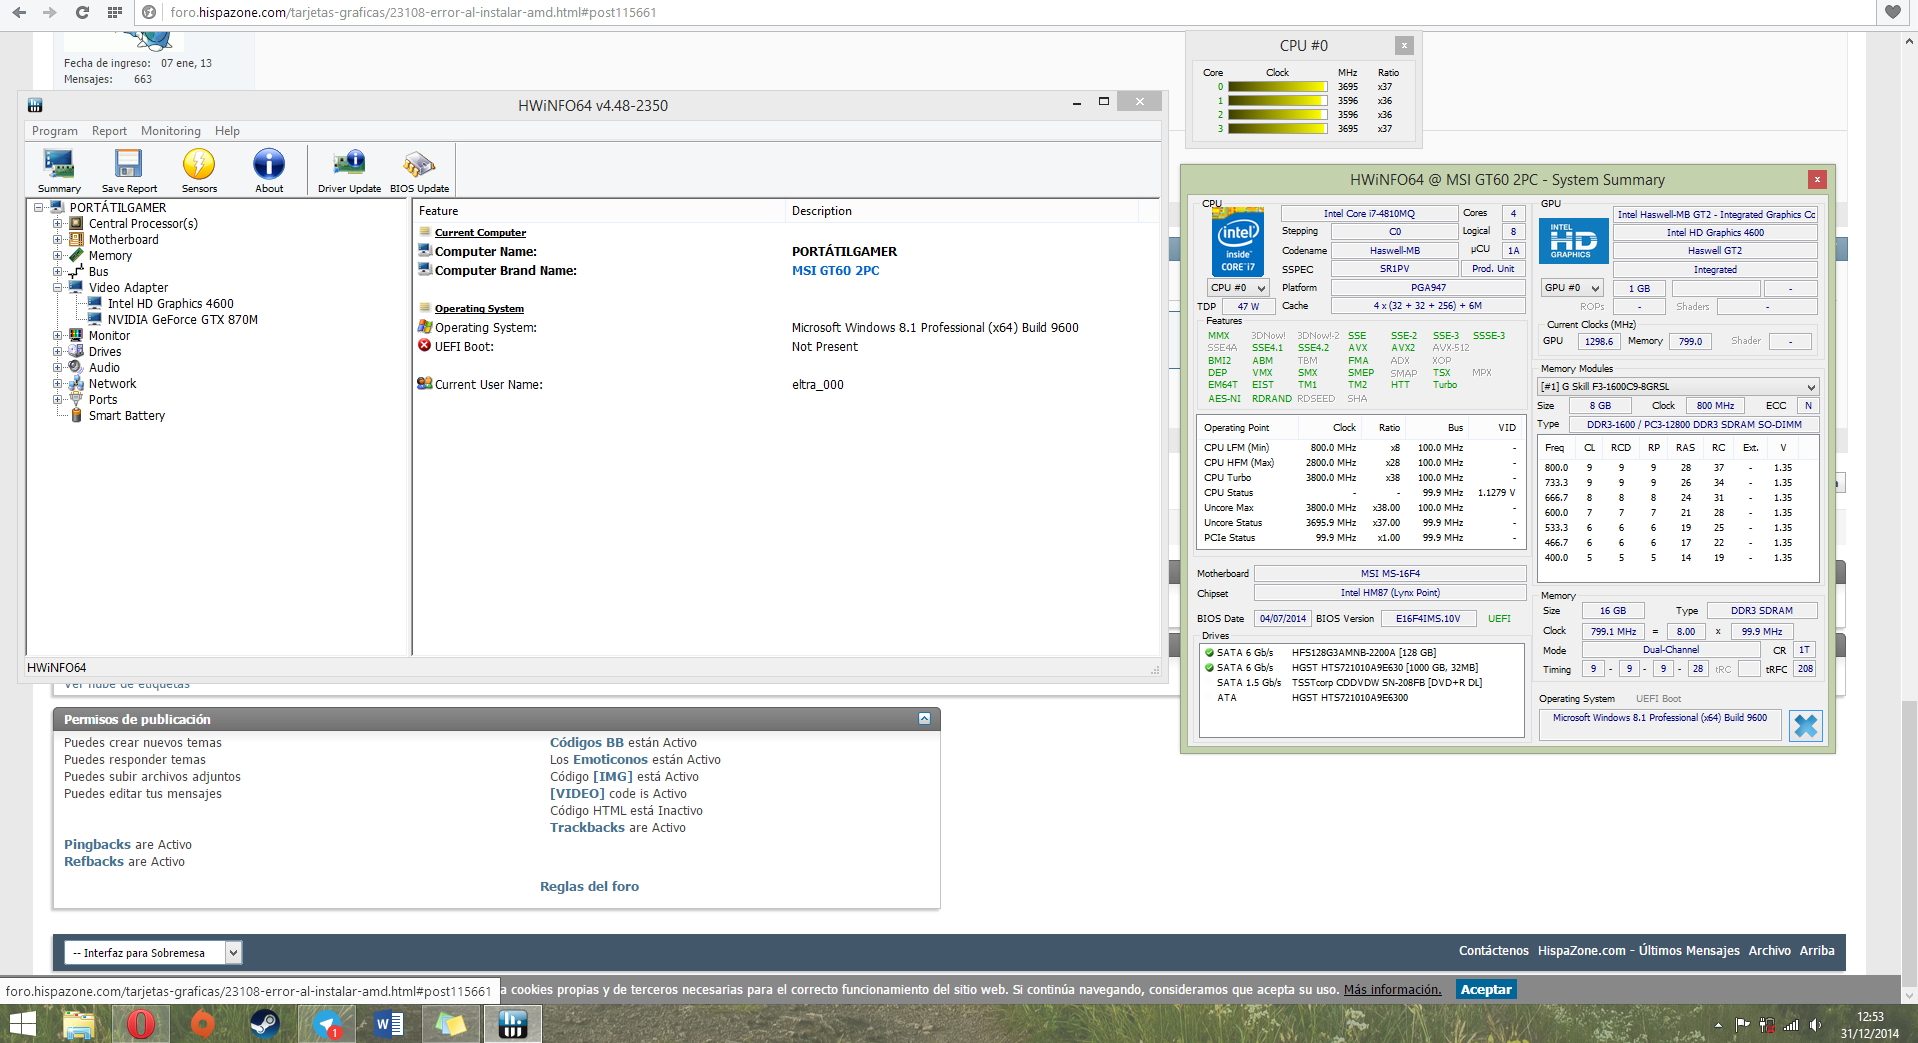Select Smart Battery in the tree
The image size is (1918, 1043).
pos(126,416)
